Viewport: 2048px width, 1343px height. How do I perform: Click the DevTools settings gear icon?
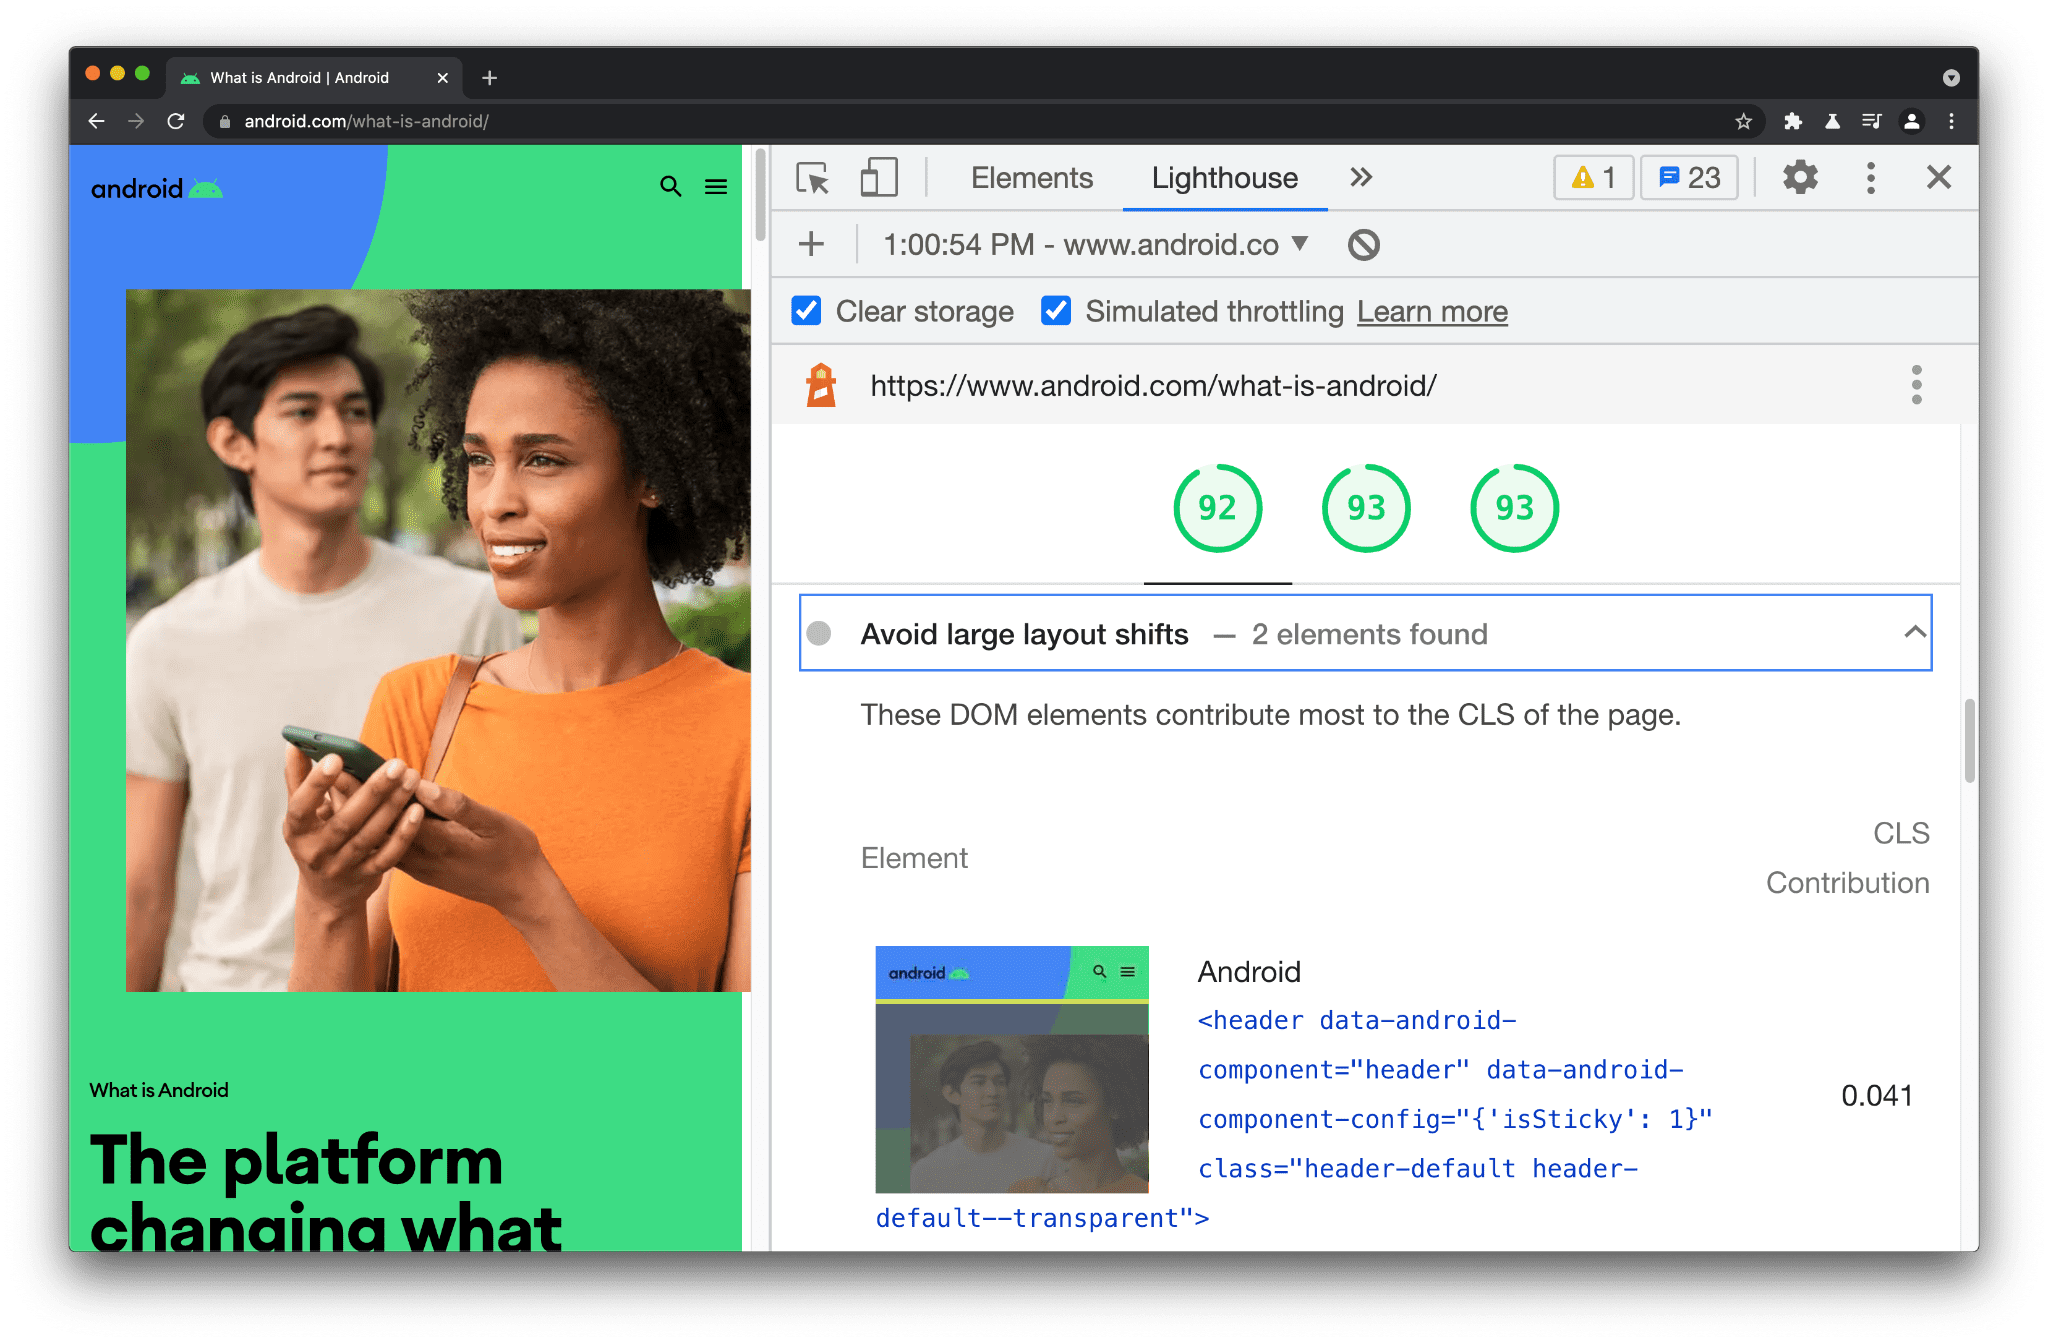click(x=1798, y=178)
